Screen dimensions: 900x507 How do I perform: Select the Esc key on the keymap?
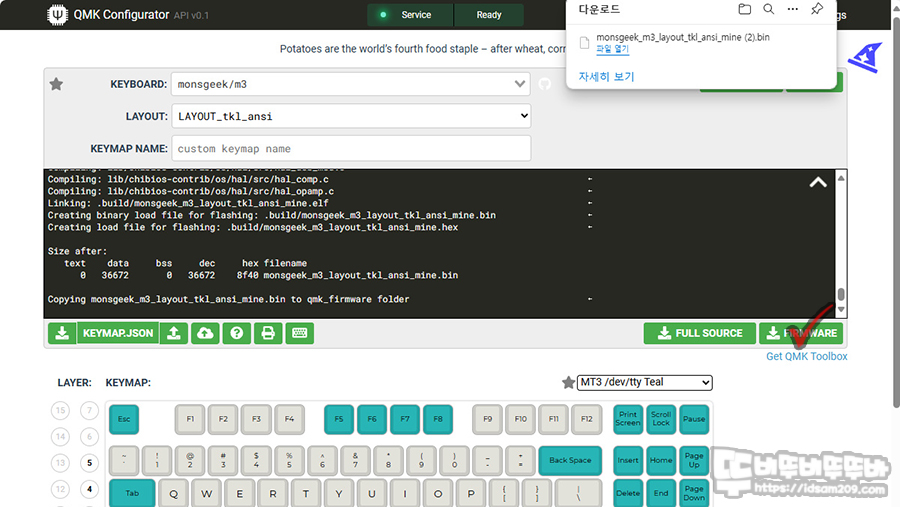(x=124, y=419)
